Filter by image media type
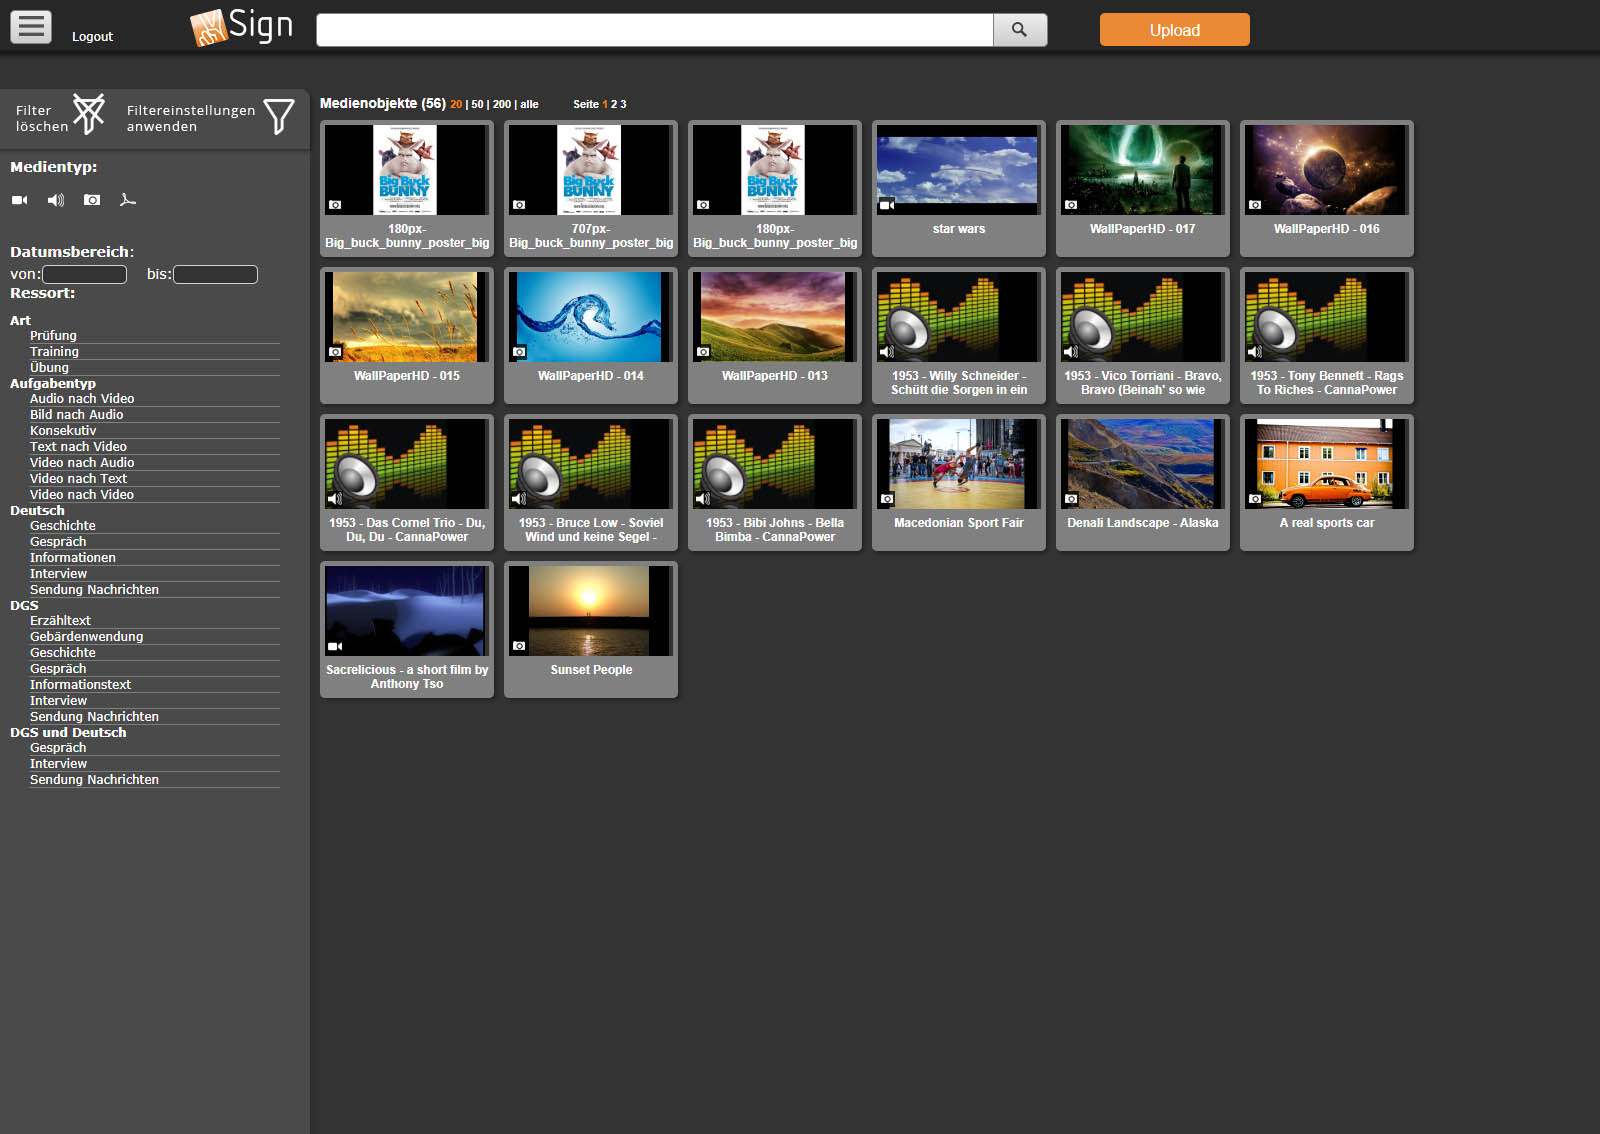Viewport: 1600px width, 1134px height. click(92, 200)
